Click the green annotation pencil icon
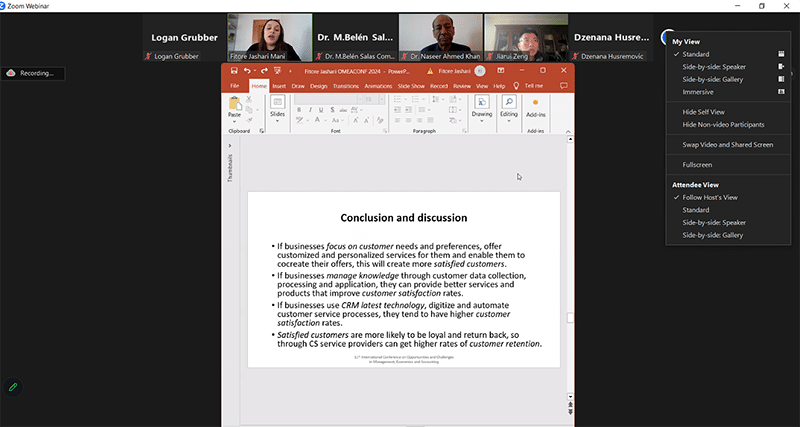 13,386
